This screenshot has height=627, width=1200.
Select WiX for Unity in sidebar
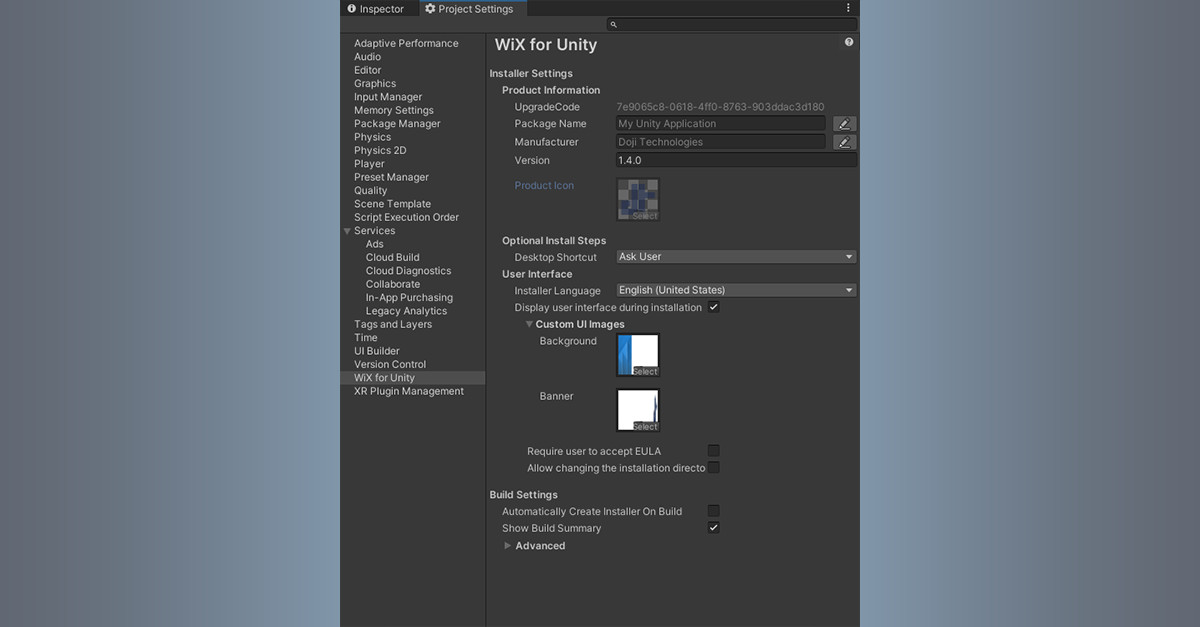[413, 378]
